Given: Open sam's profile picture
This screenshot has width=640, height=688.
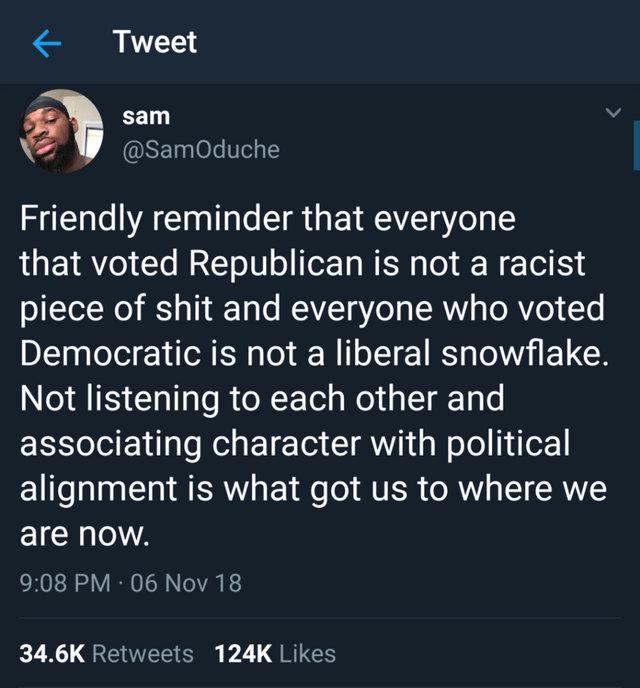Looking at the screenshot, I should click(x=60, y=133).
